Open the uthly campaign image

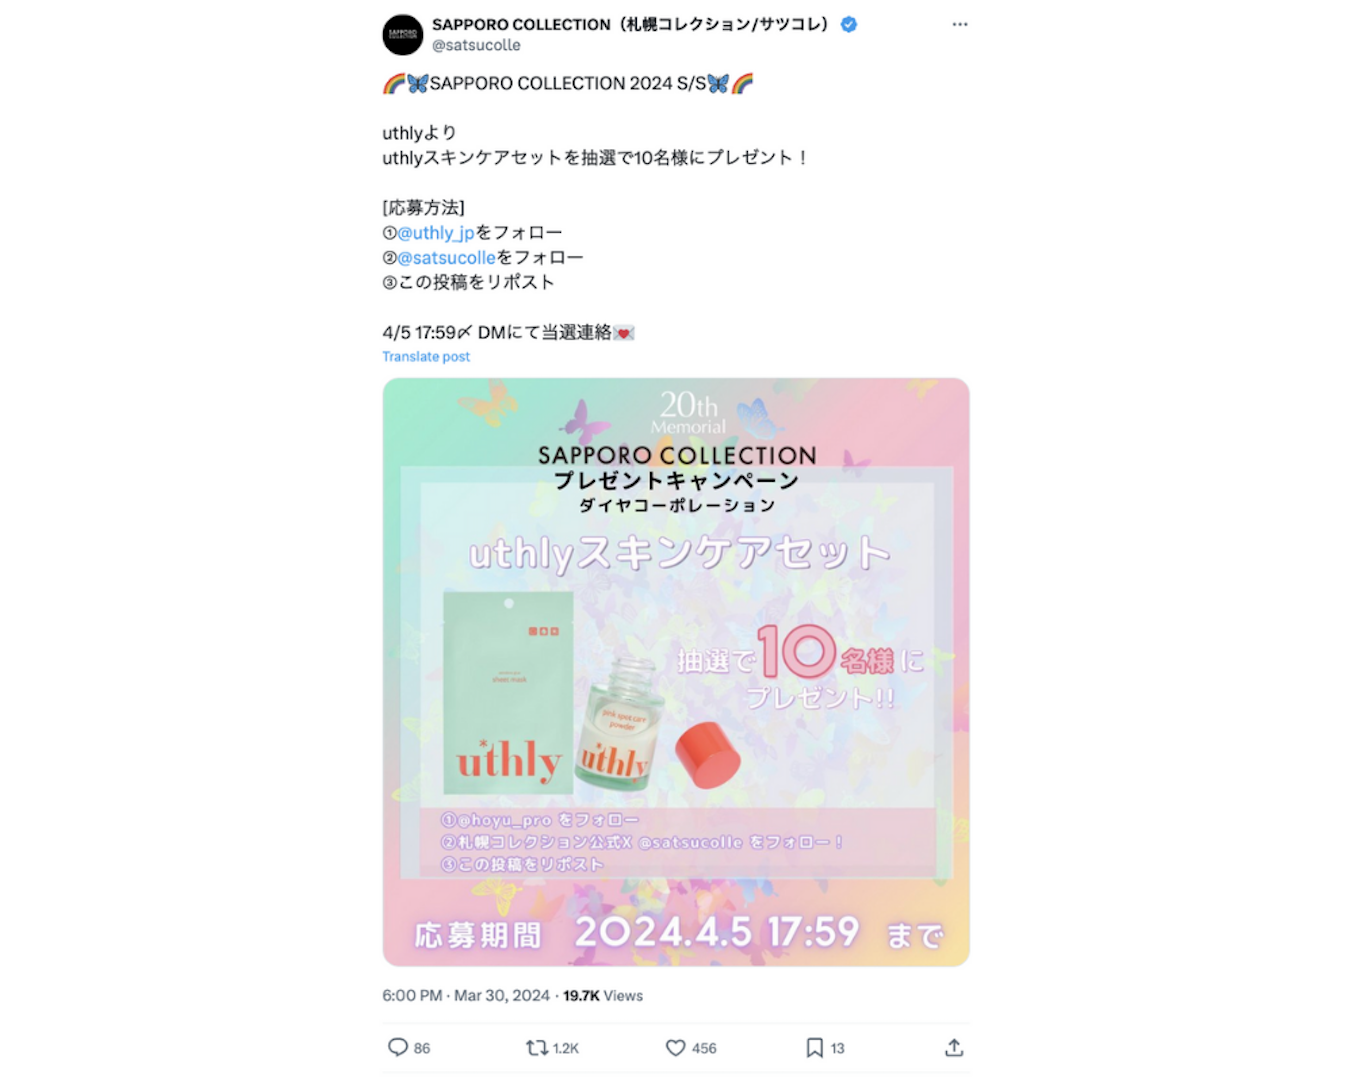click(x=676, y=672)
